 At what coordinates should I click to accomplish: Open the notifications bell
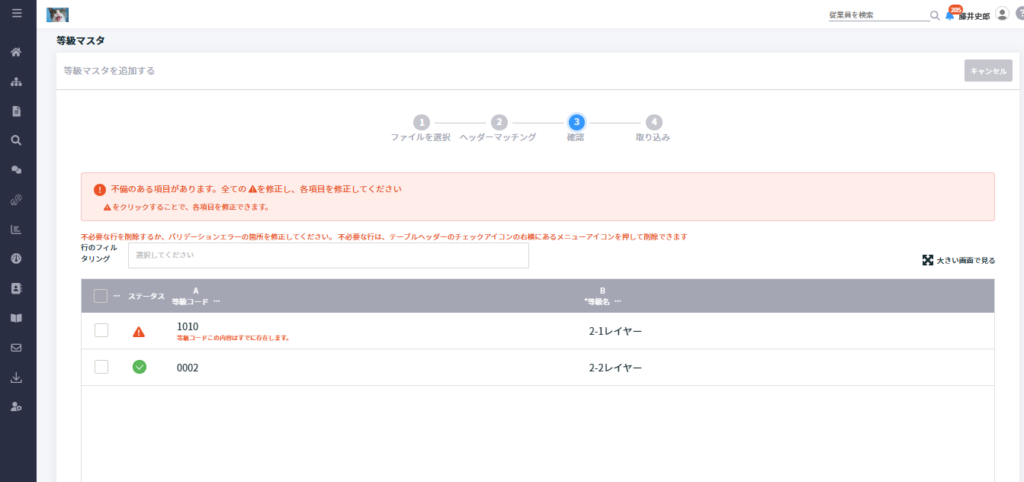point(950,15)
